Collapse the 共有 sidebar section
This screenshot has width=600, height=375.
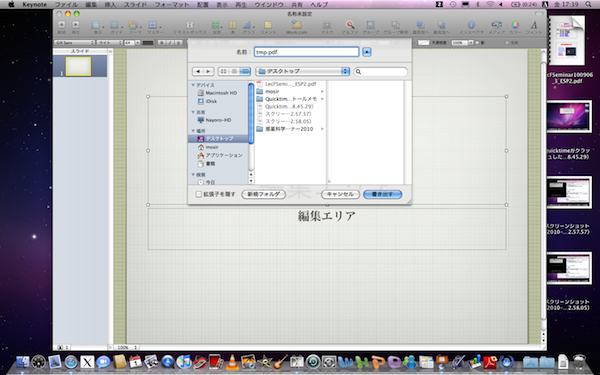click(x=193, y=112)
